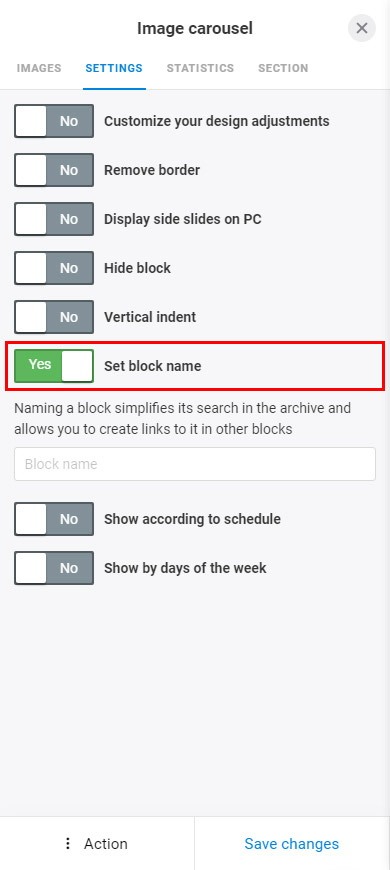Click the three-dot Action menu icon

(x=68, y=843)
